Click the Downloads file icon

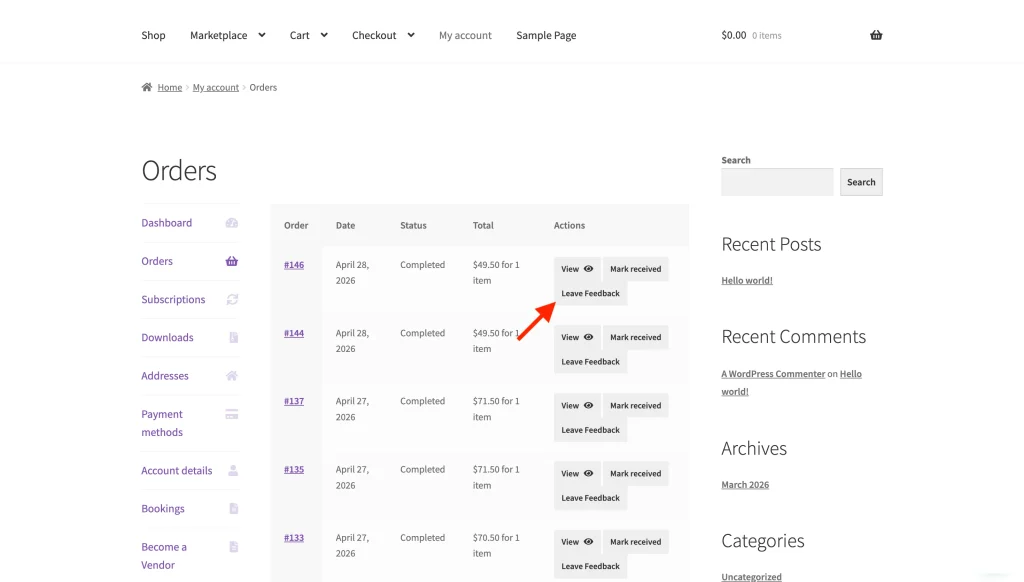[234, 338]
